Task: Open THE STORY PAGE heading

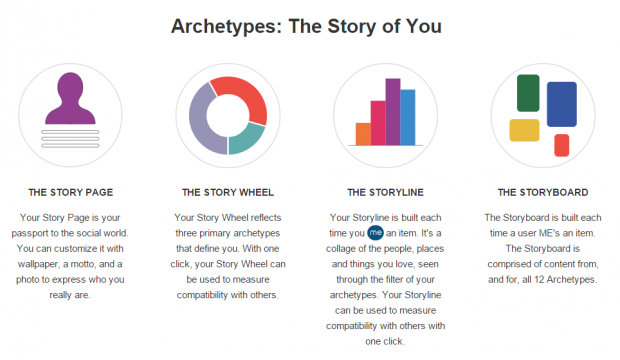Action: (71, 192)
